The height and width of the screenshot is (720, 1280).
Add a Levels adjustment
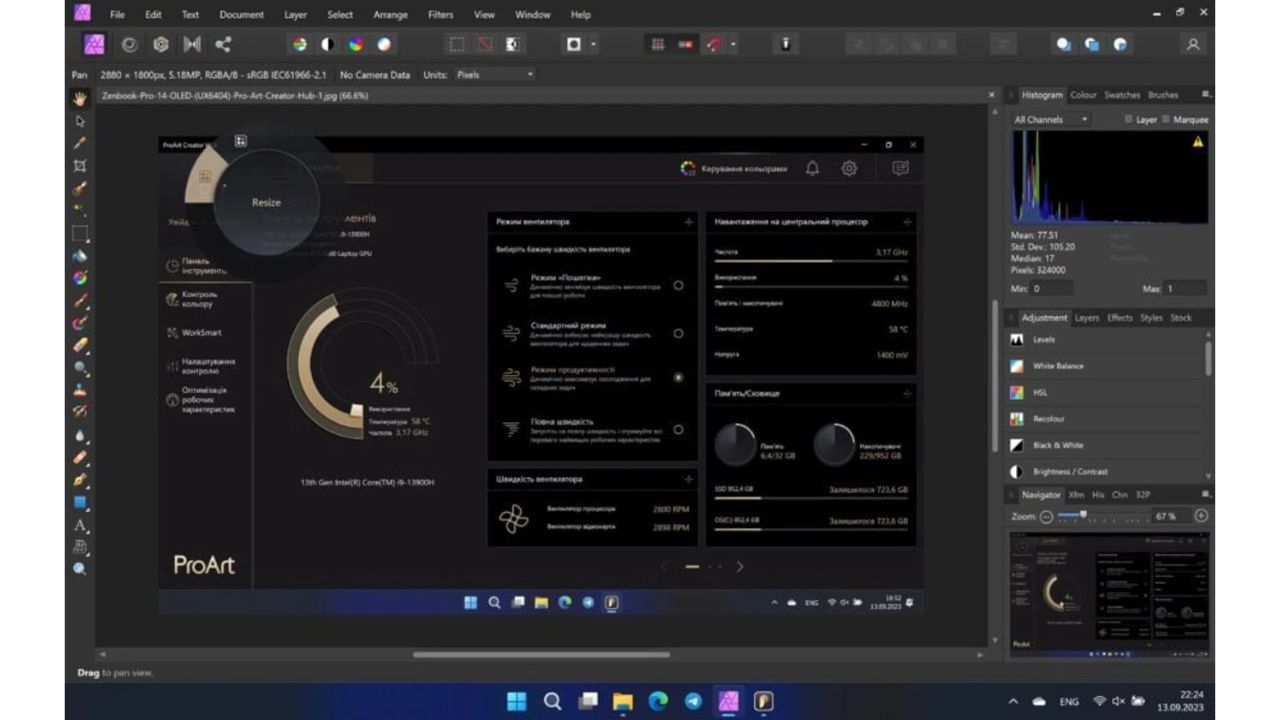(1043, 339)
